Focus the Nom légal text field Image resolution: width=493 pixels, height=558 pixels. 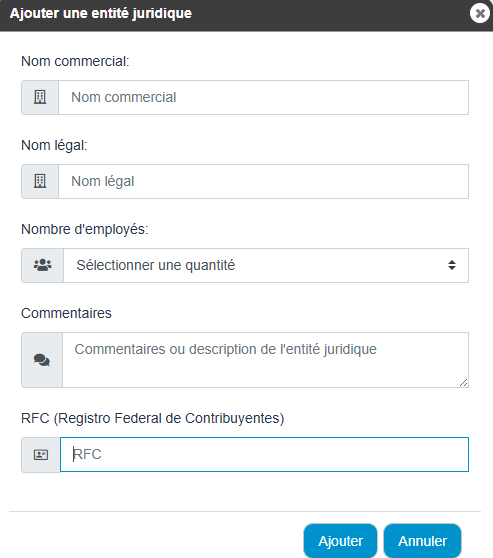pyautogui.click(x=263, y=181)
